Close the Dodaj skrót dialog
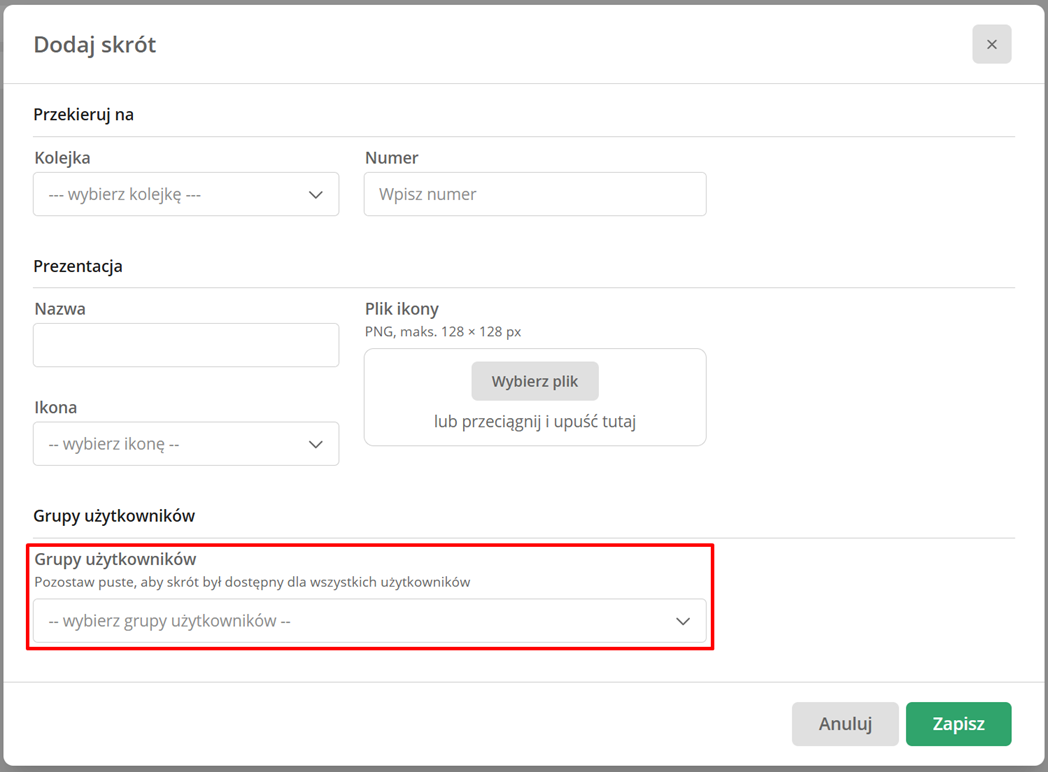Screen dimensions: 1048x772 991,44
